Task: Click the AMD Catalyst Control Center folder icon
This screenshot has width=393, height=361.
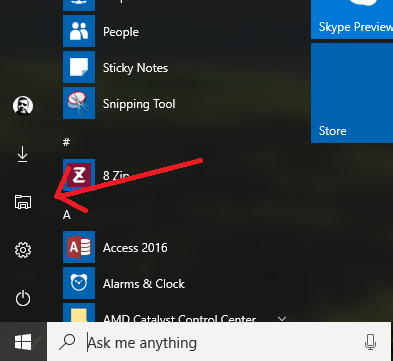Action: (x=79, y=313)
